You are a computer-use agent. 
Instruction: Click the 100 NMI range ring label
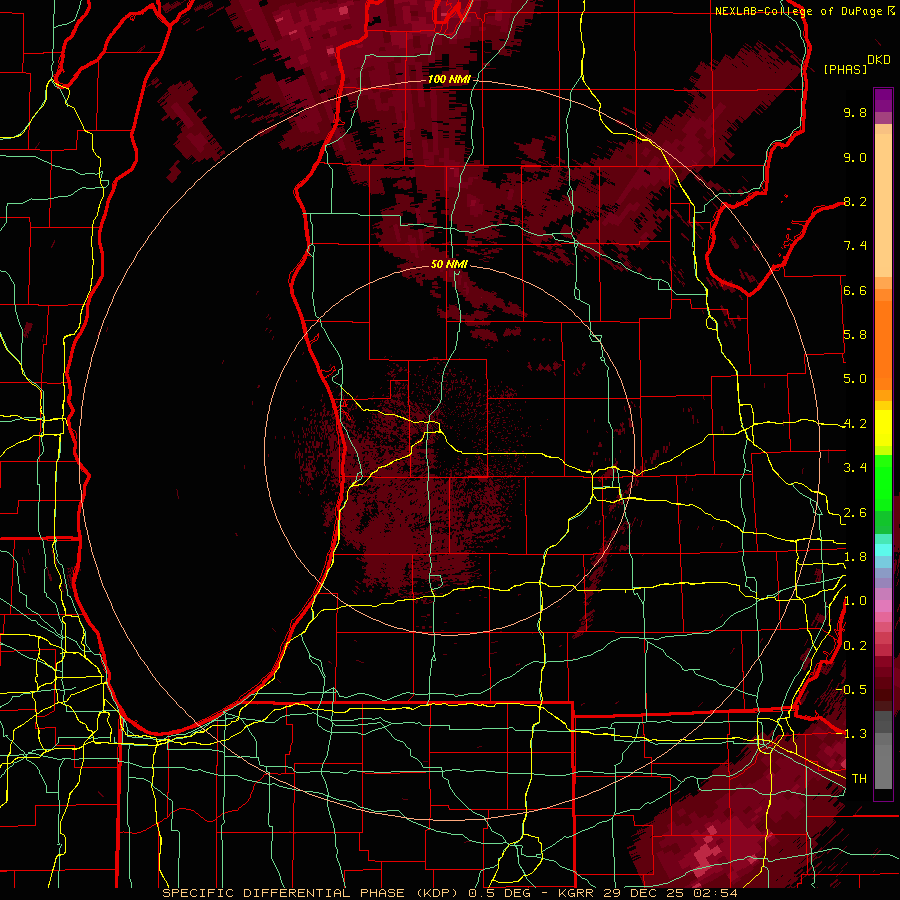point(449,79)
